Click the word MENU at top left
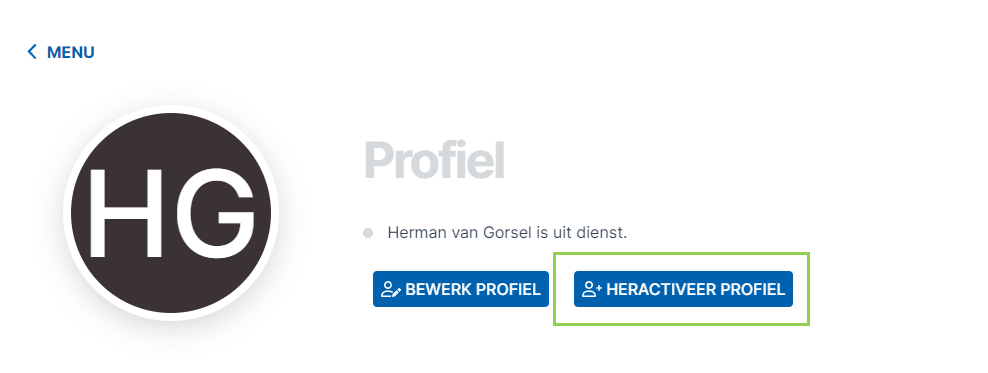Image resolution: width=988 pixels, height=373 pixels. coord(71,52)
